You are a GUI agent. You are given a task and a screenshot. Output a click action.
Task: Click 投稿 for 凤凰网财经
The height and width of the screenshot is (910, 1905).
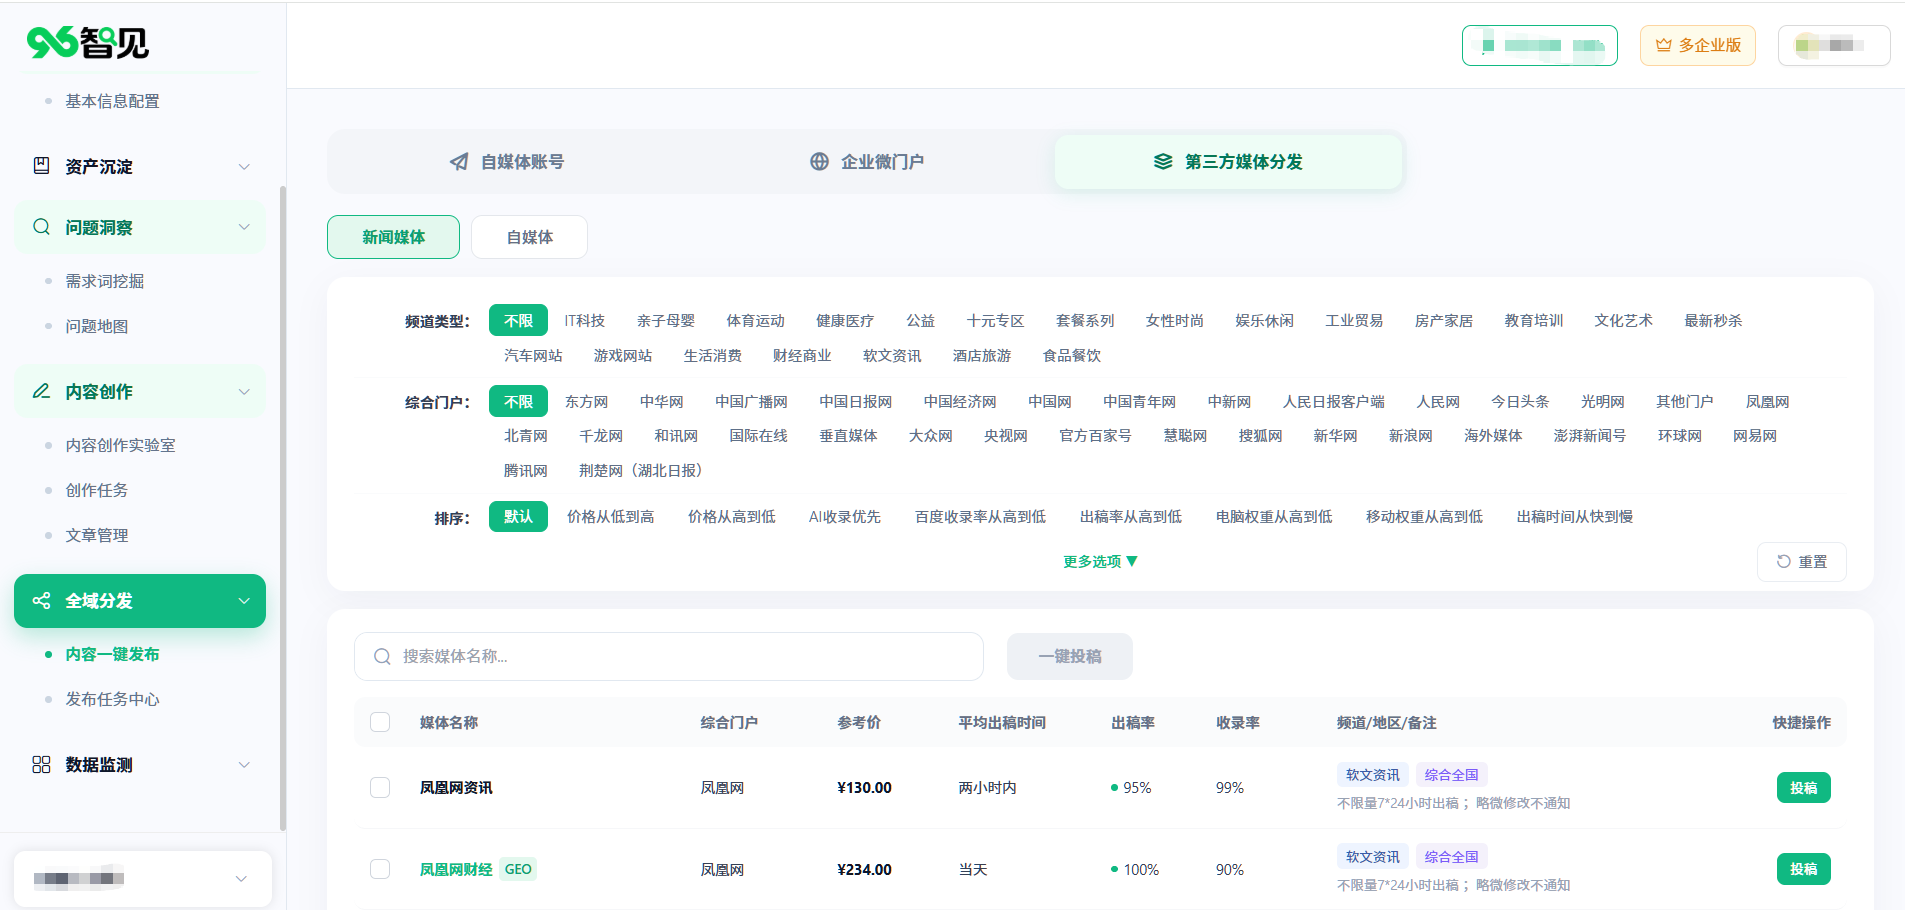[1804, 870]
